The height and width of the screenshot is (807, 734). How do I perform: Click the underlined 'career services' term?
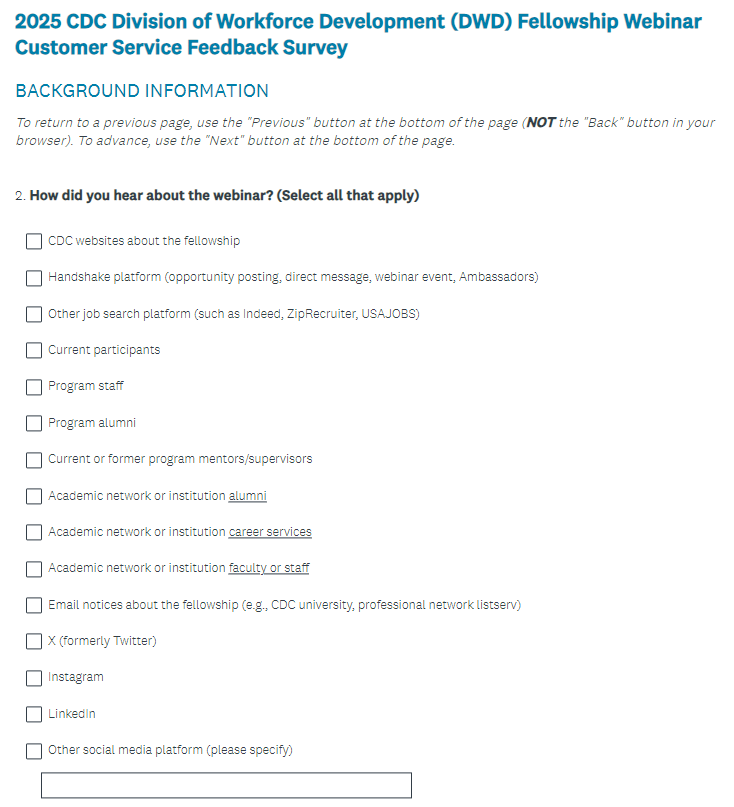pos(270,532)
